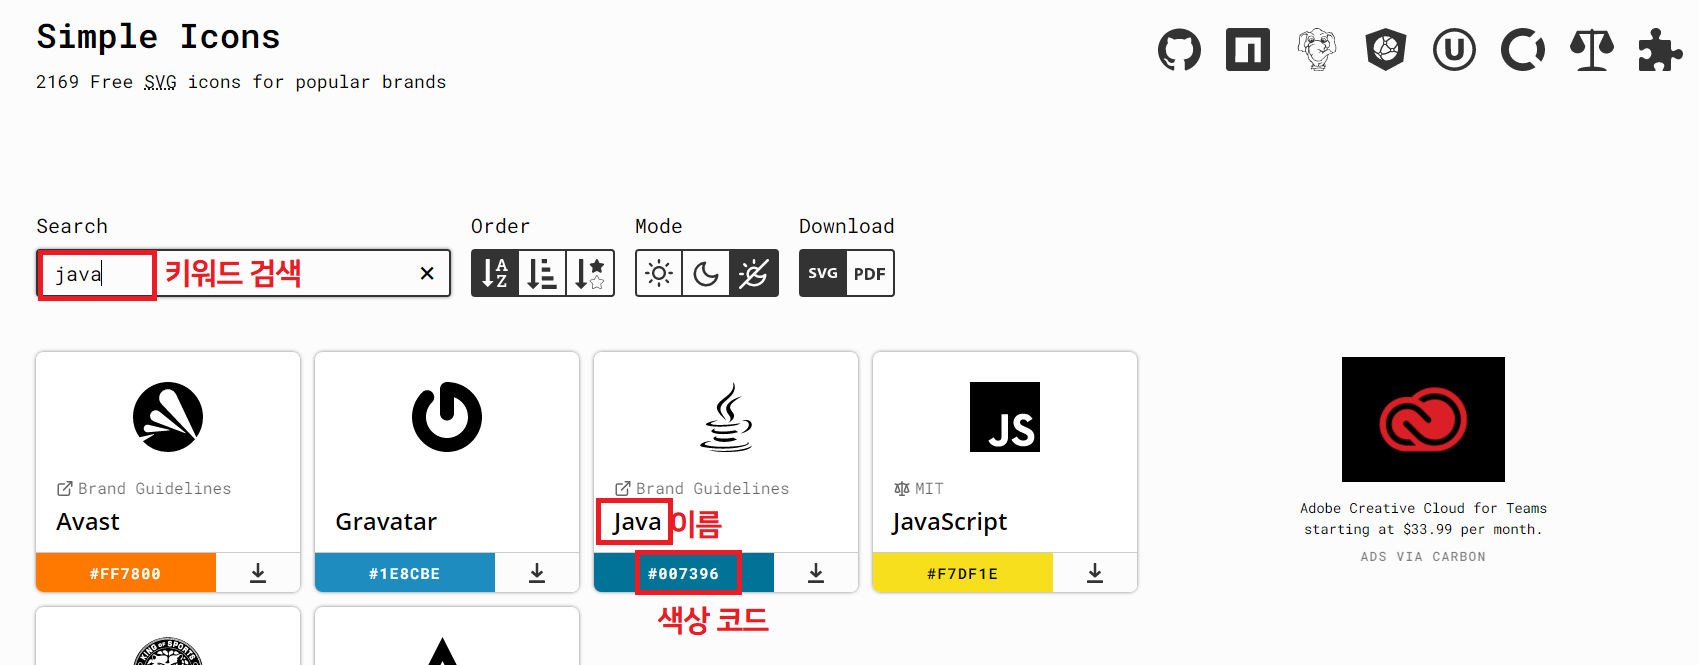
Task: Open Avast Brand Guidelines link
Action: 144,488
